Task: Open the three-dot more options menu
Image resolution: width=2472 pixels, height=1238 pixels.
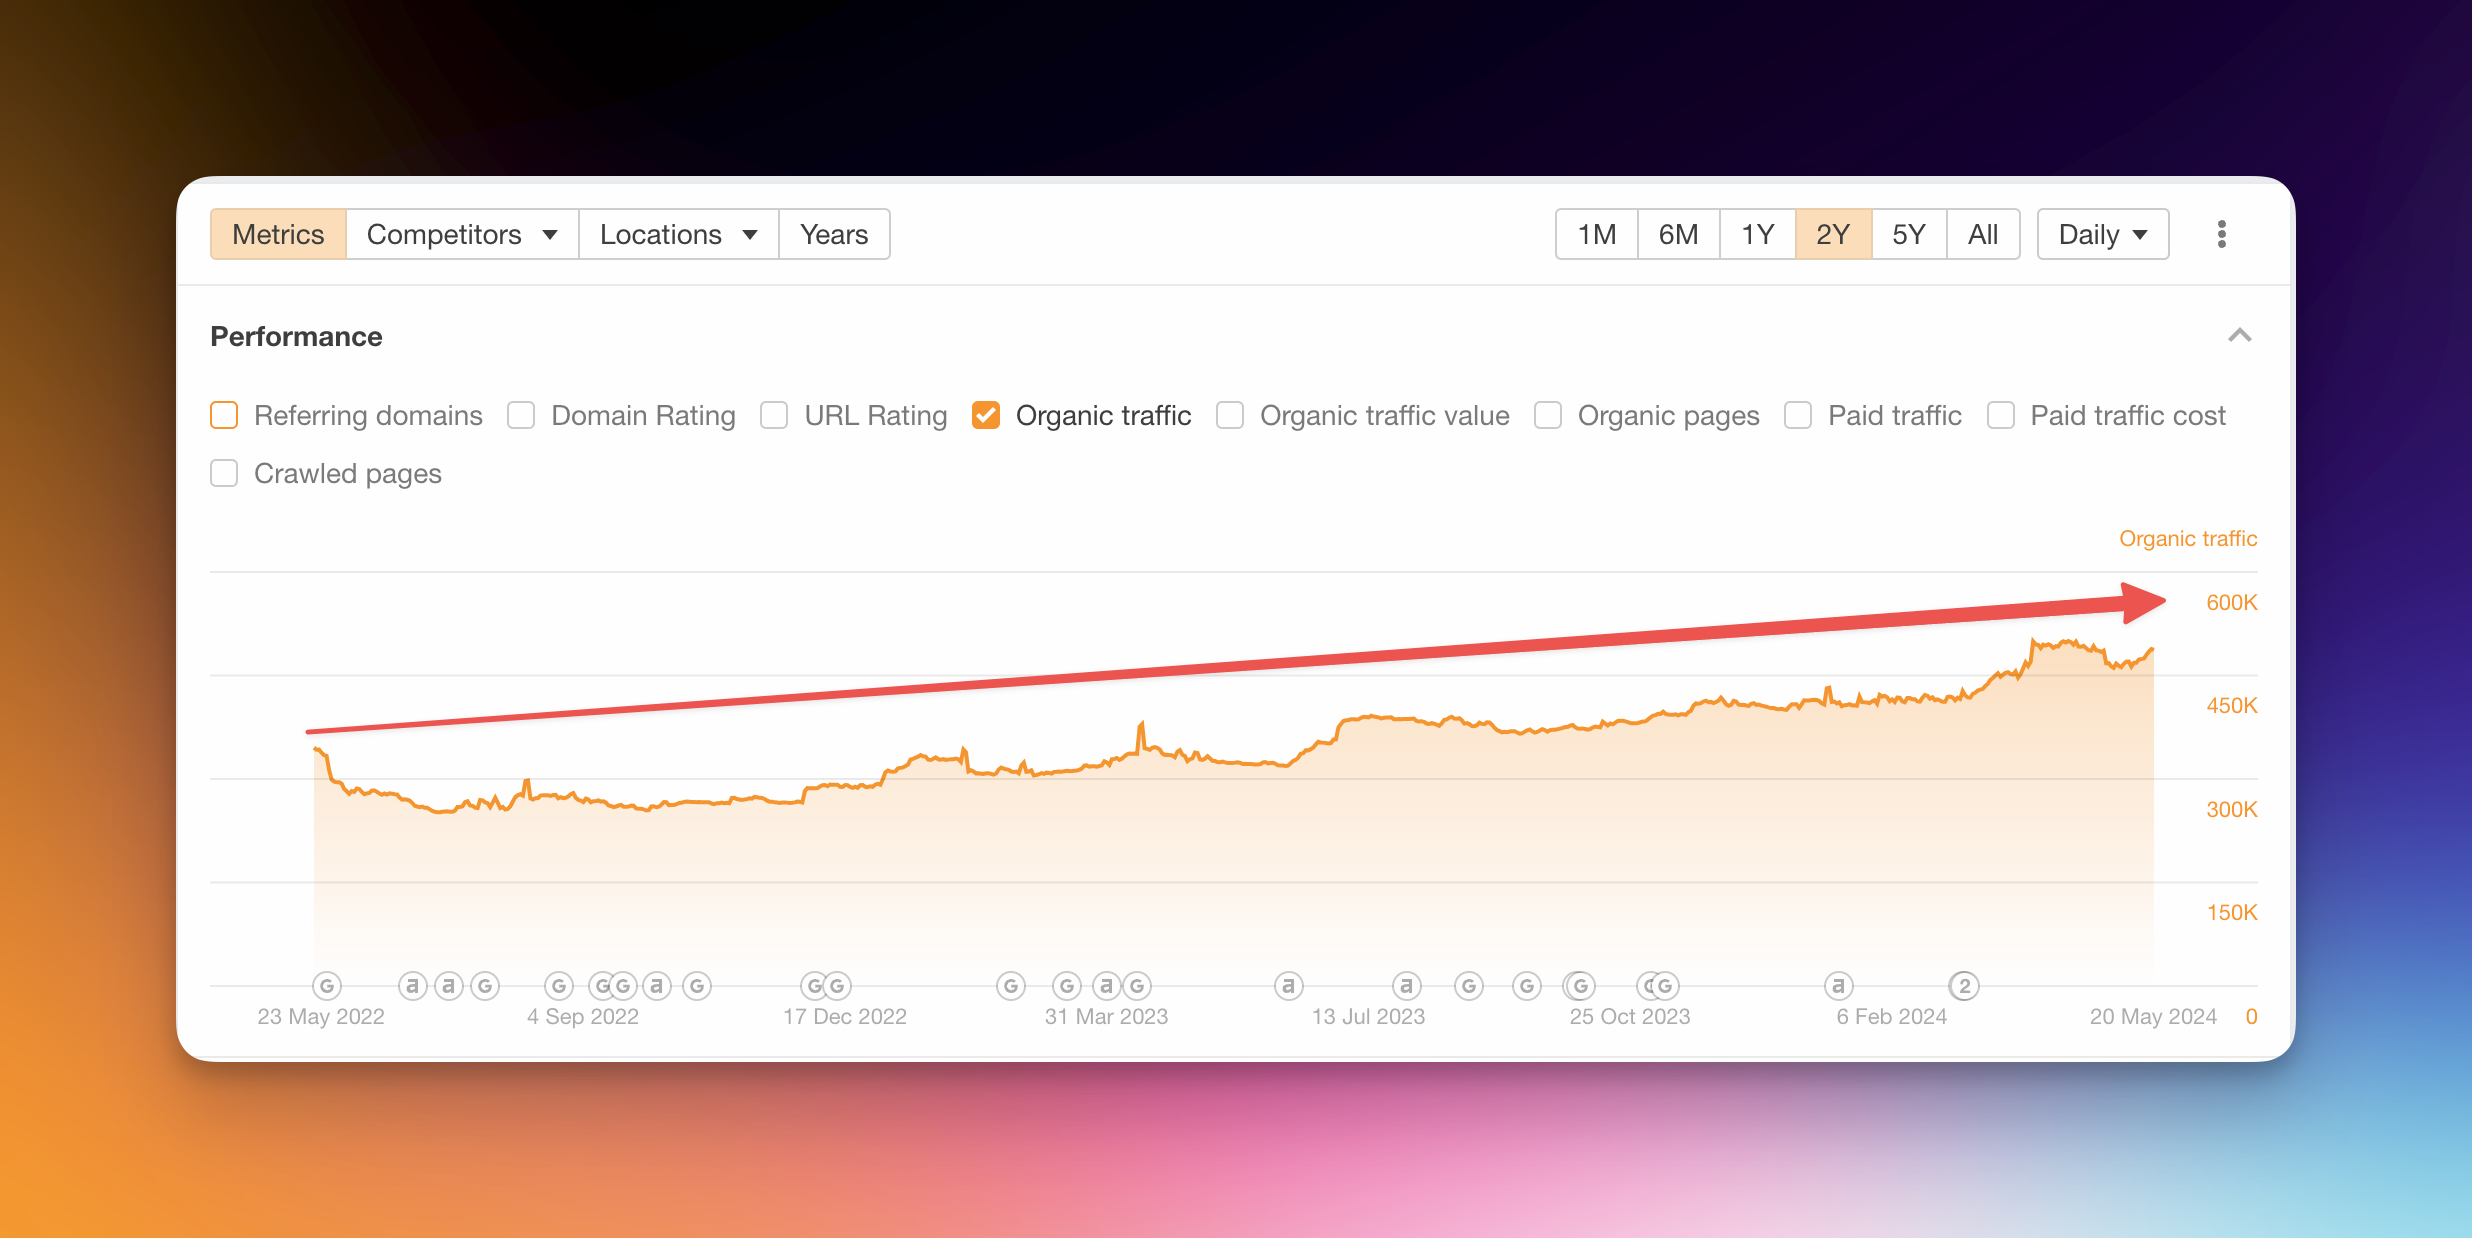Action: (x=2221, y=234)
